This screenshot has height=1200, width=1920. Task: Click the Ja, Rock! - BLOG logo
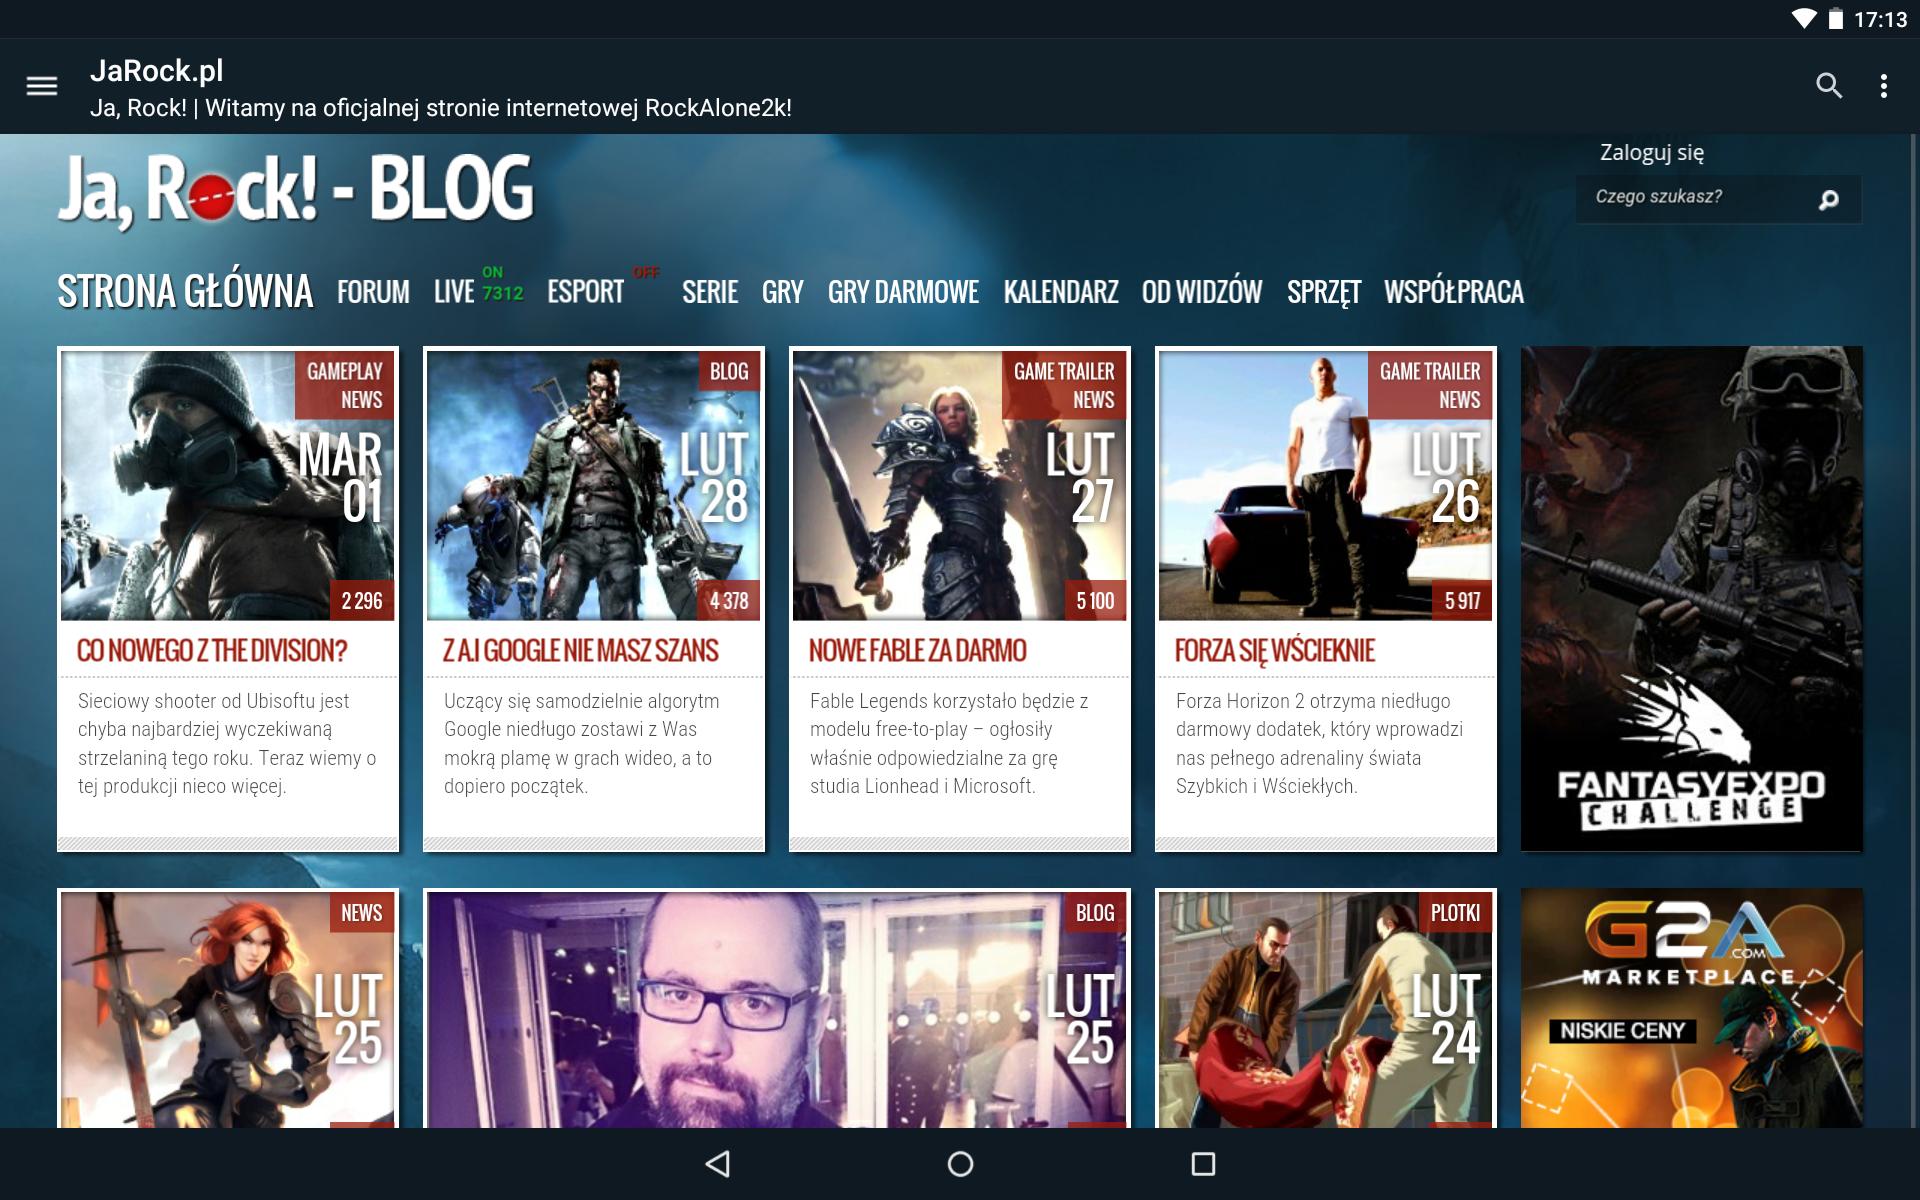tap(295, 190)
